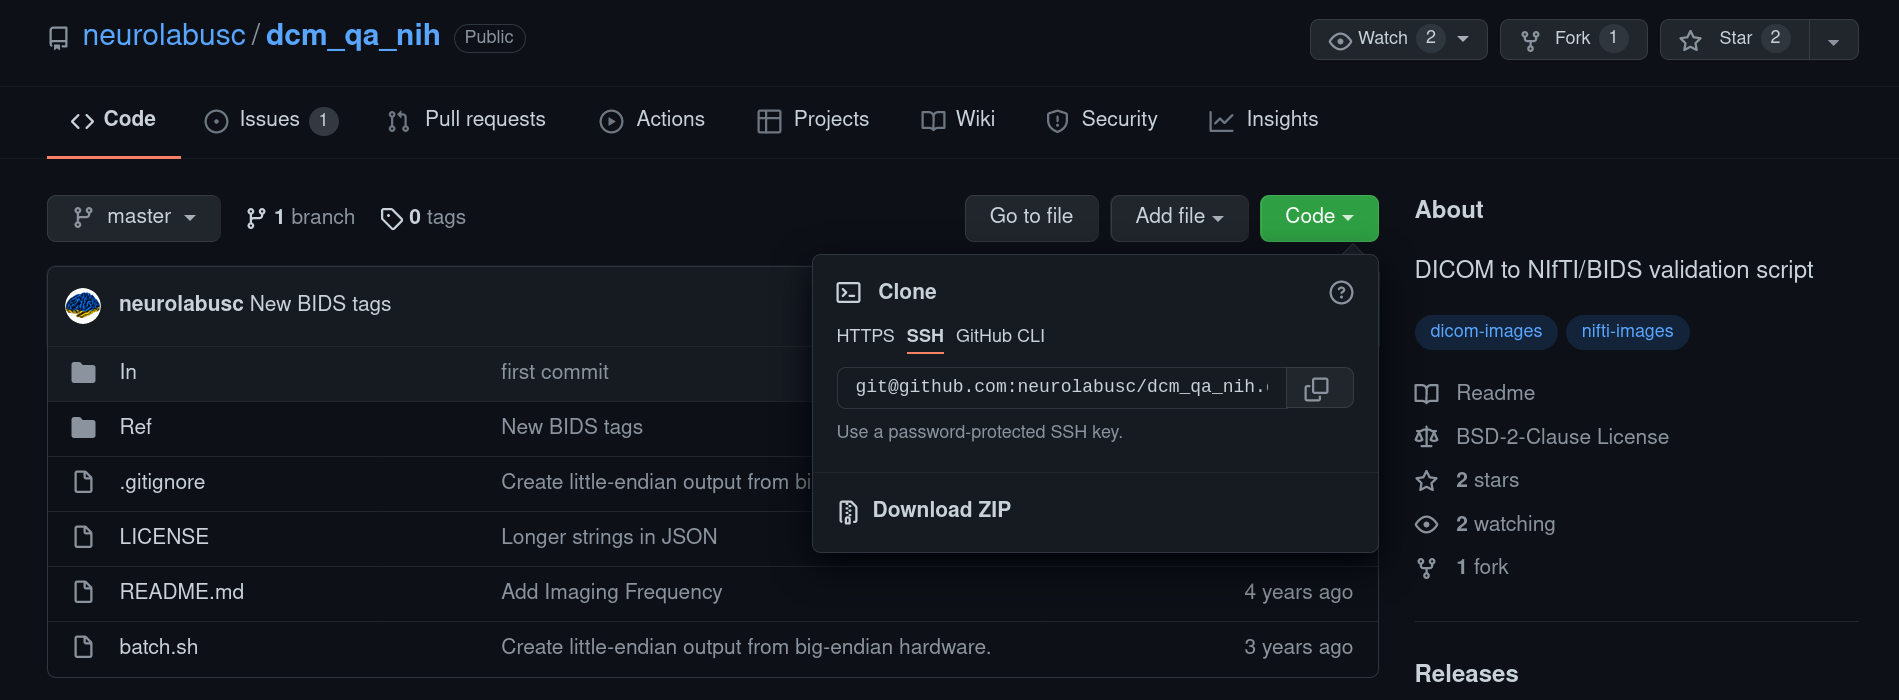Image resolution: width=1899 pixels, height=700 pixels.
Task: Click the neurolabusc avatar image
Action: click(83, 305)
